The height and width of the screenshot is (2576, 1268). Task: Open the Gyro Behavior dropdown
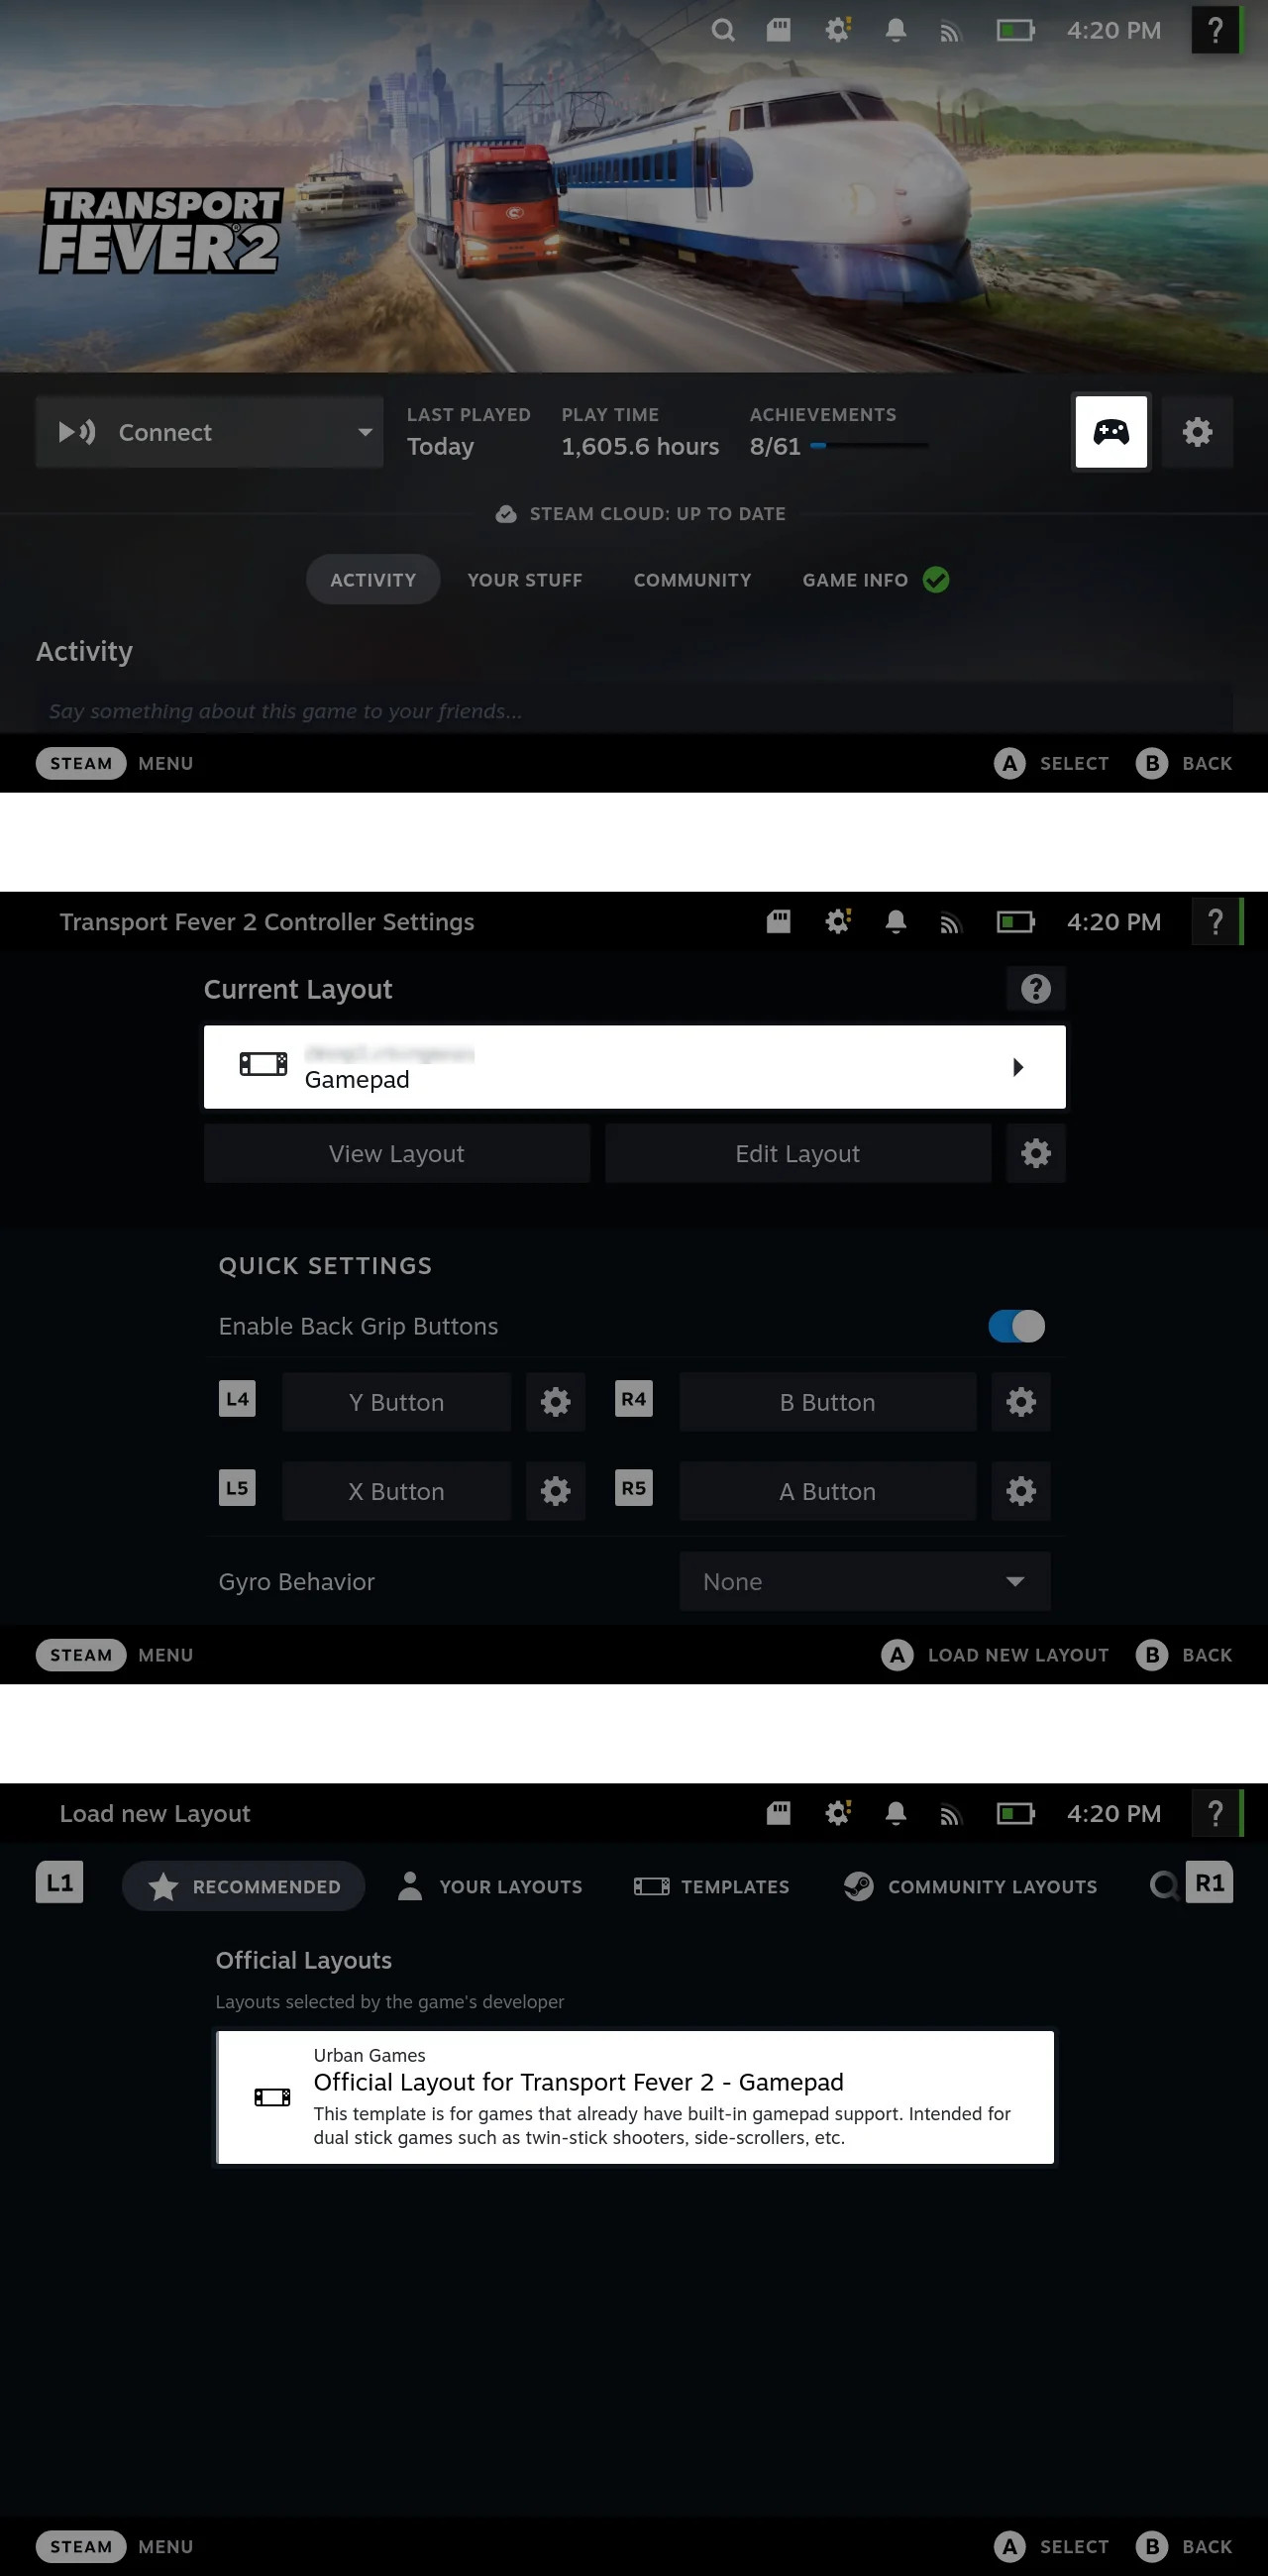click(864, 1581)
